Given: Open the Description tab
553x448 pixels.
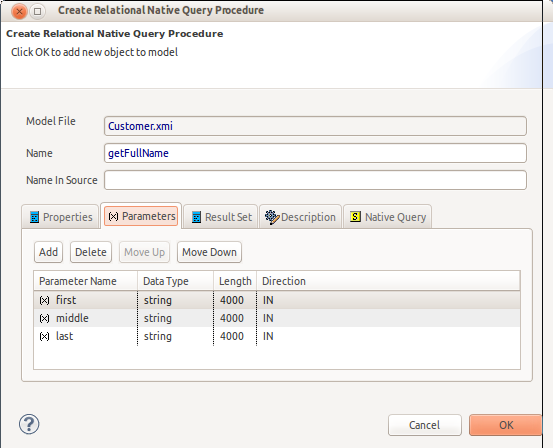Looking at the screenshot, I should (300, 217).
